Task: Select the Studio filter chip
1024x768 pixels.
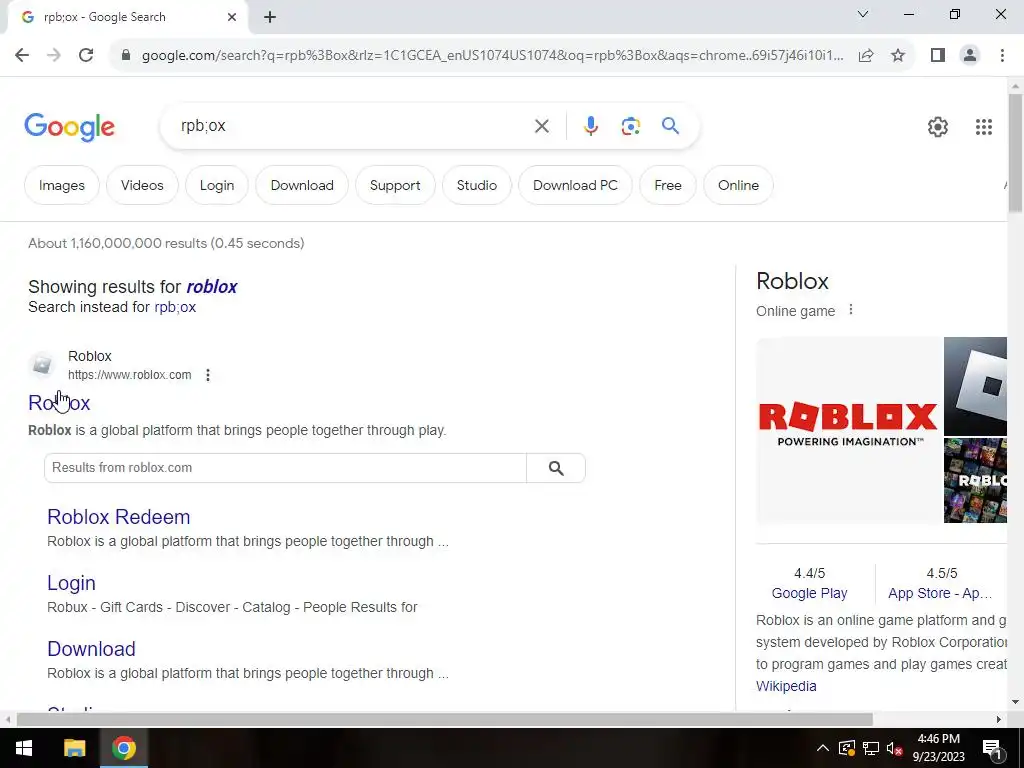Action: tap(477, 185)
